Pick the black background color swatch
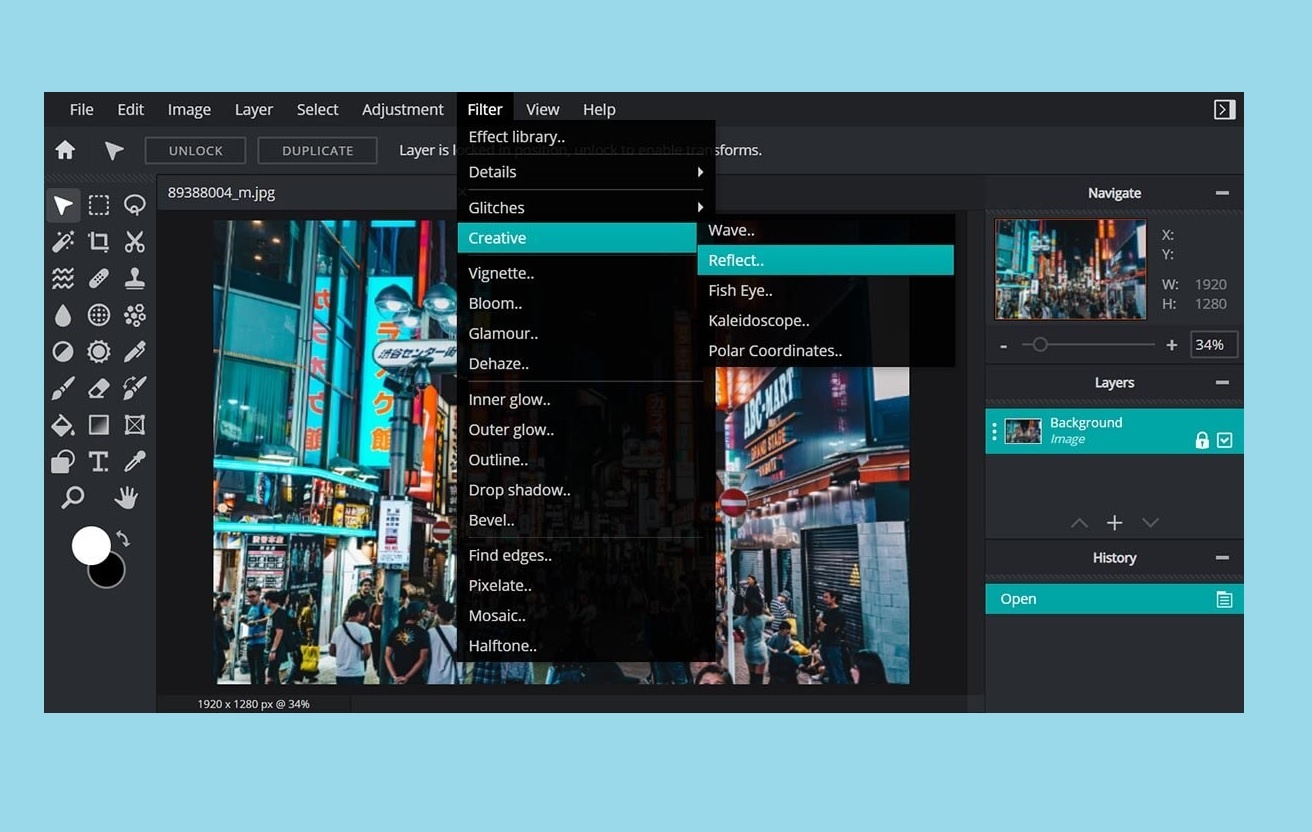Screen dimensions: 1312x832 click(108, 571)
